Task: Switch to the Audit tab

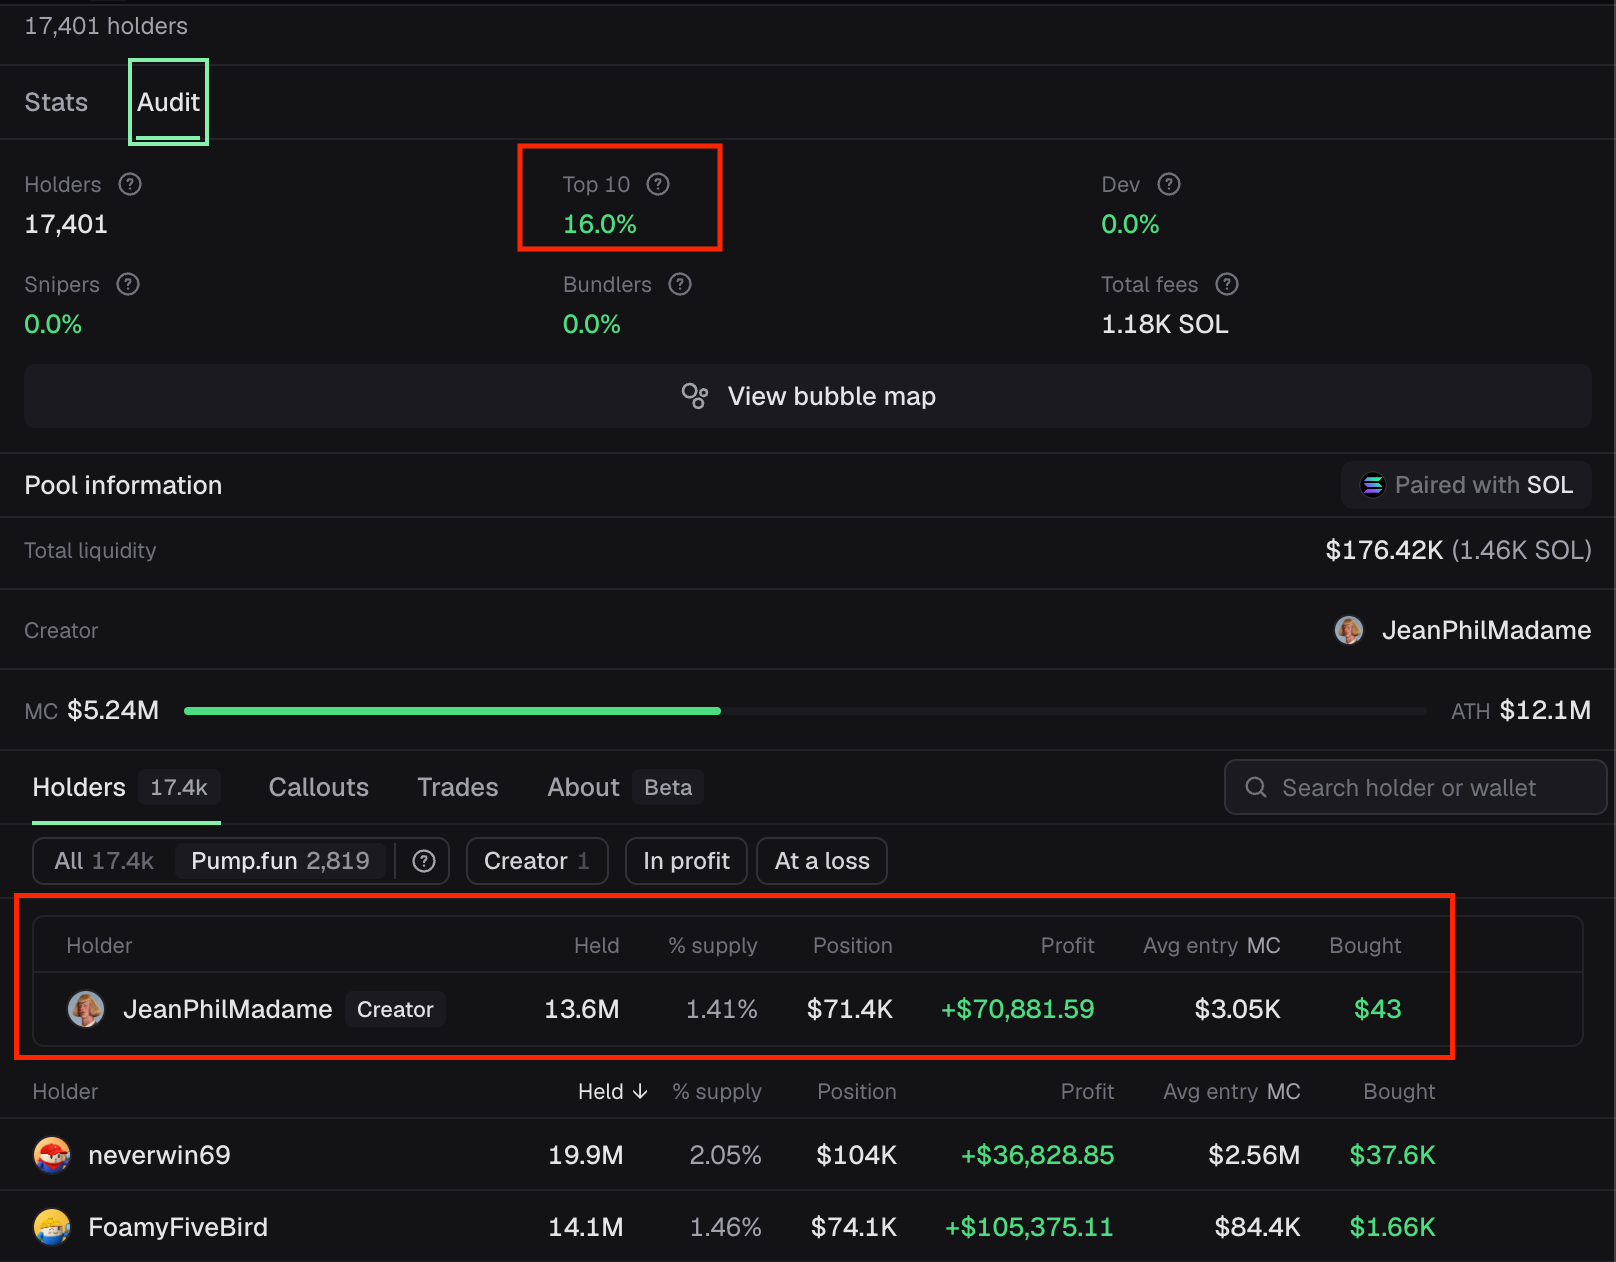Action: (168, 102)
